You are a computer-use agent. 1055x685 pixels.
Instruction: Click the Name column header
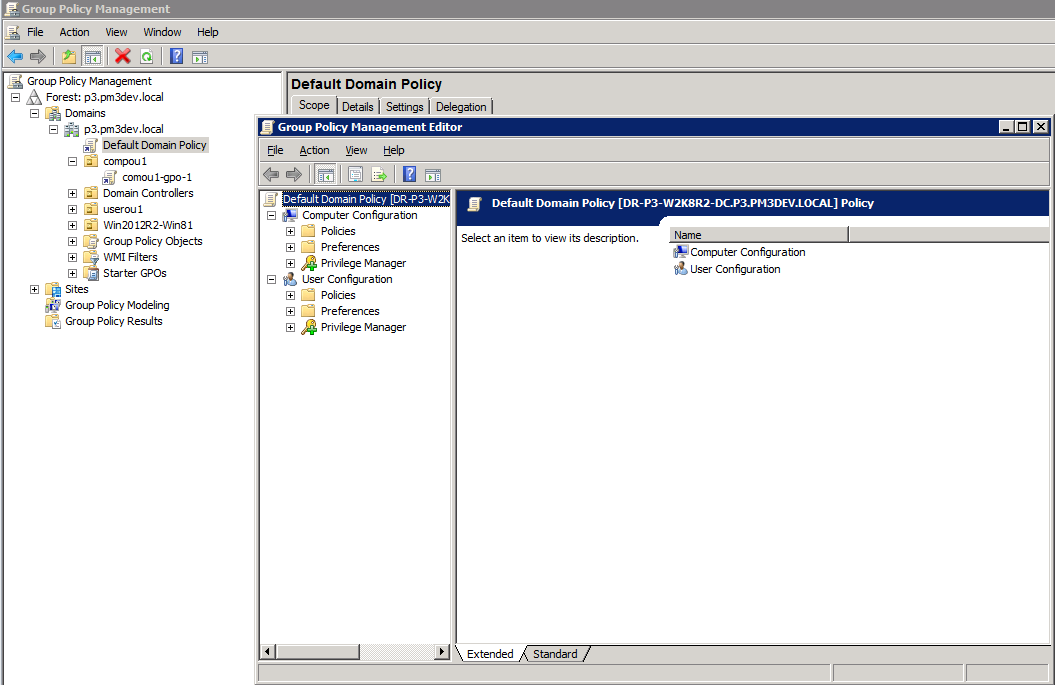(x=759, y=235)
